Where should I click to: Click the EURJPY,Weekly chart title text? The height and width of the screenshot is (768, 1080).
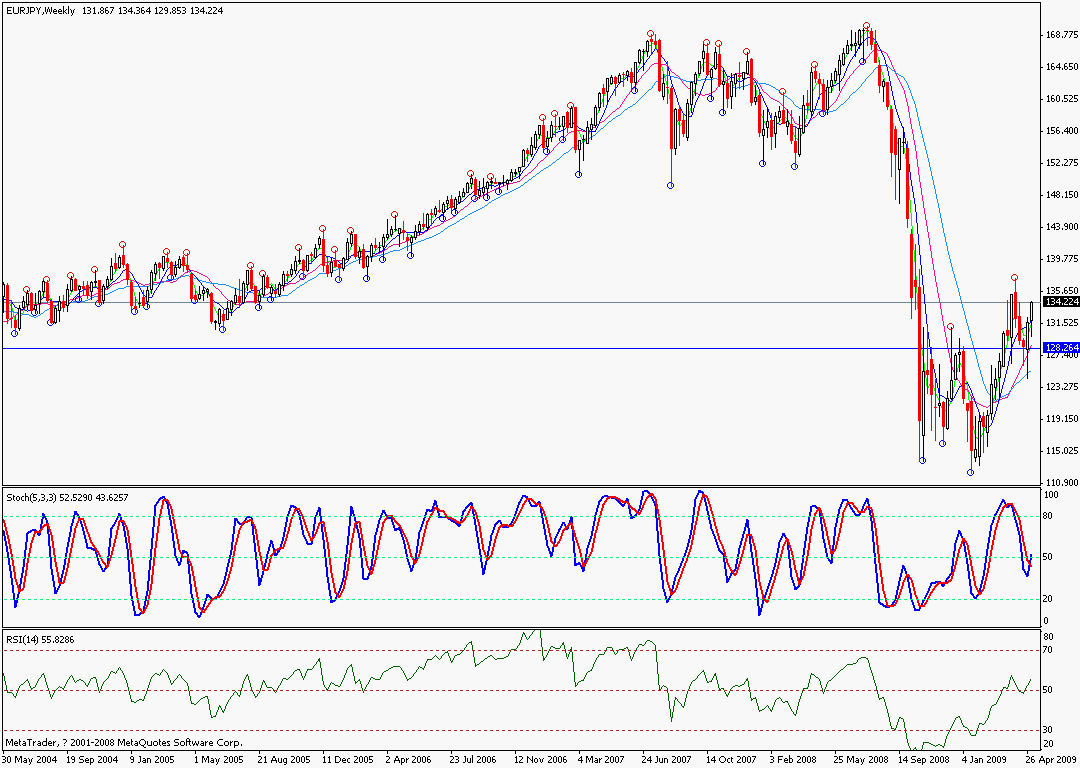click(x=41, y=11)
